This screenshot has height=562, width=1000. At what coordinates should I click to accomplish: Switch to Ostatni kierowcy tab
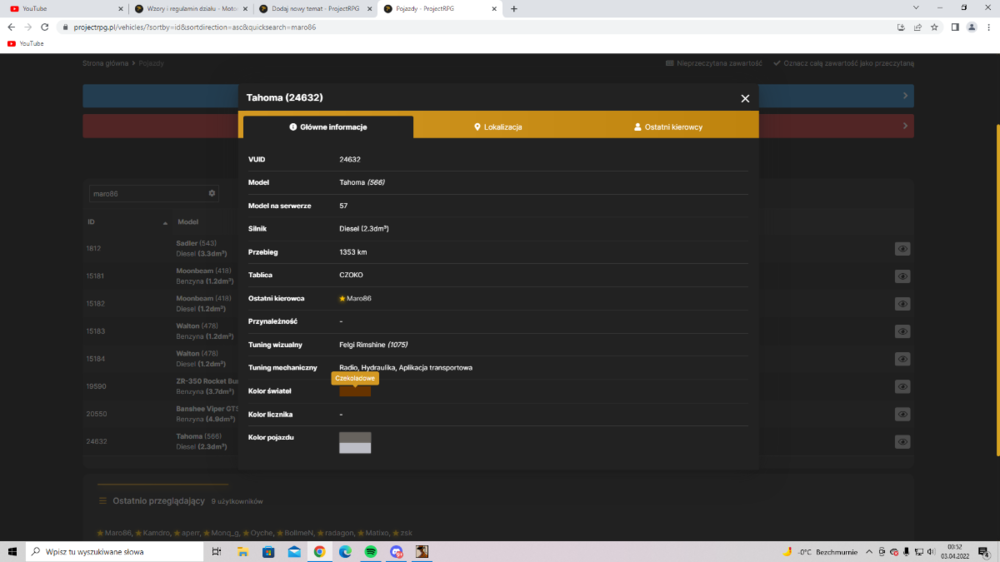668,127
